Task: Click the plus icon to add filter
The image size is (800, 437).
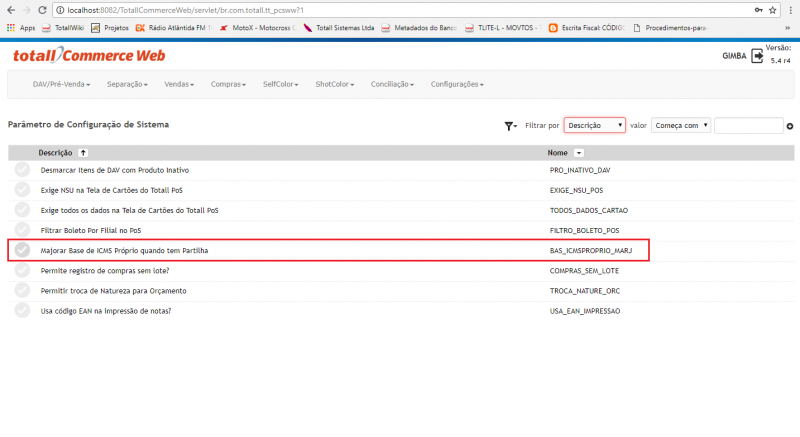Action: pyautogui.click(x=790, y=126)
